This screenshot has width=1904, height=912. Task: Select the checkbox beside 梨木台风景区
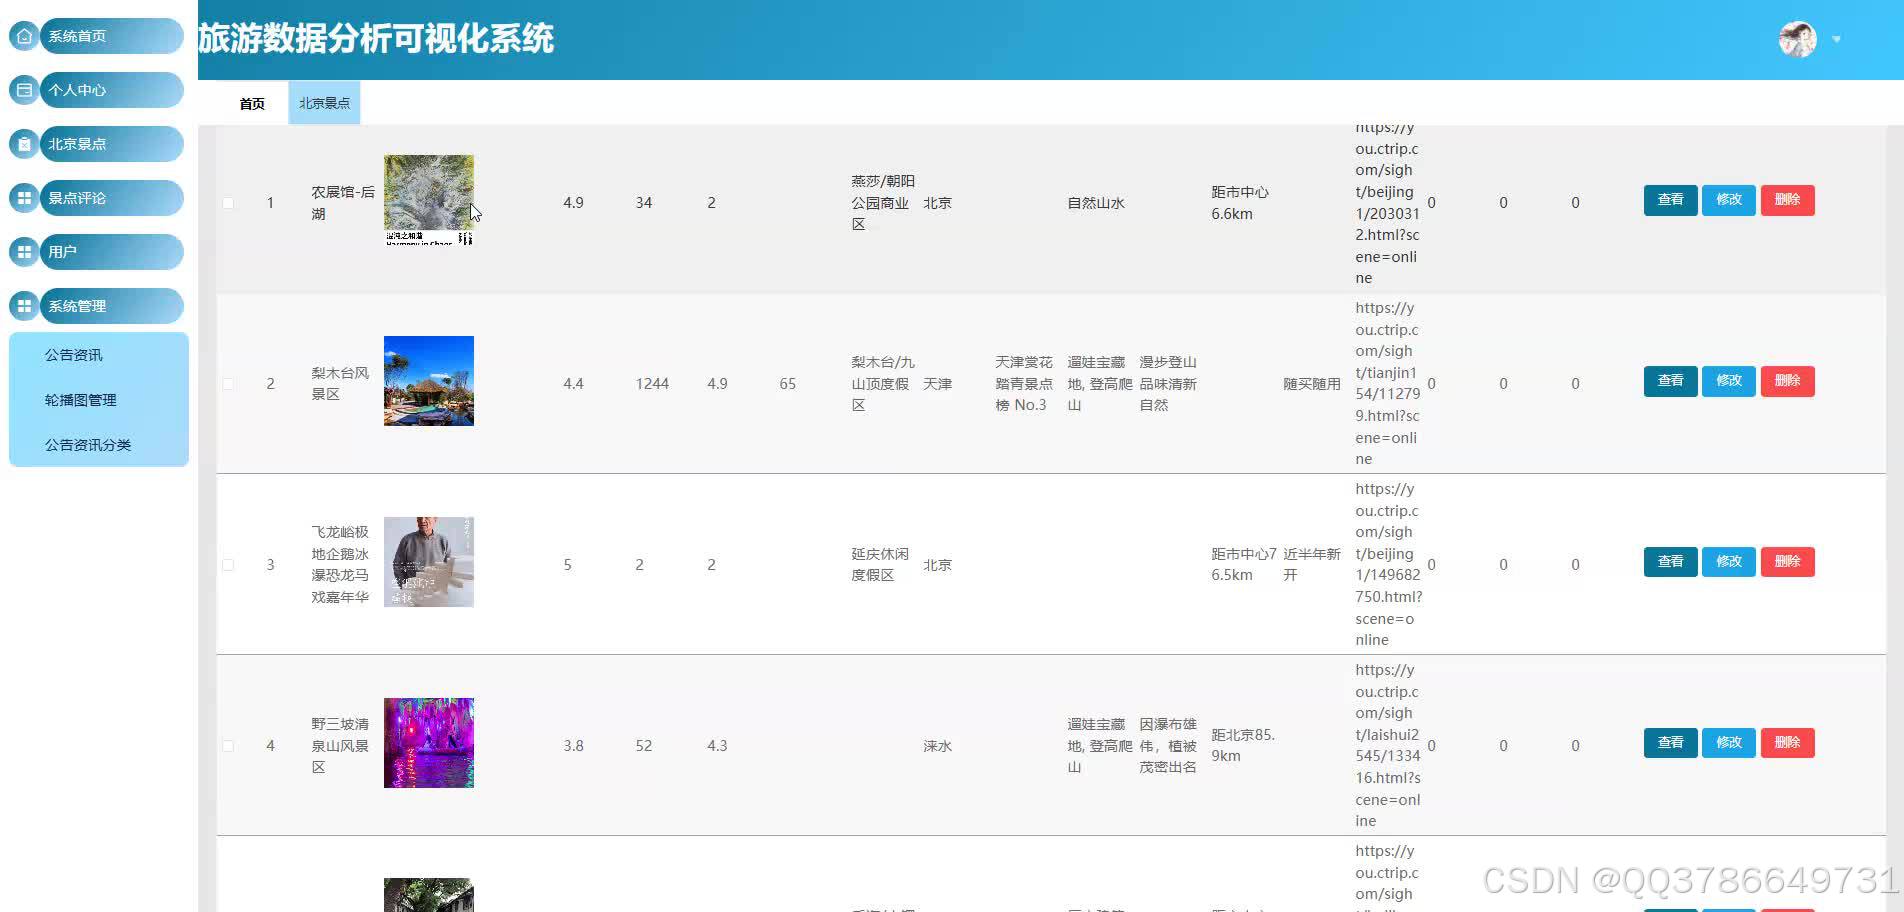click(x=228, y=383)
